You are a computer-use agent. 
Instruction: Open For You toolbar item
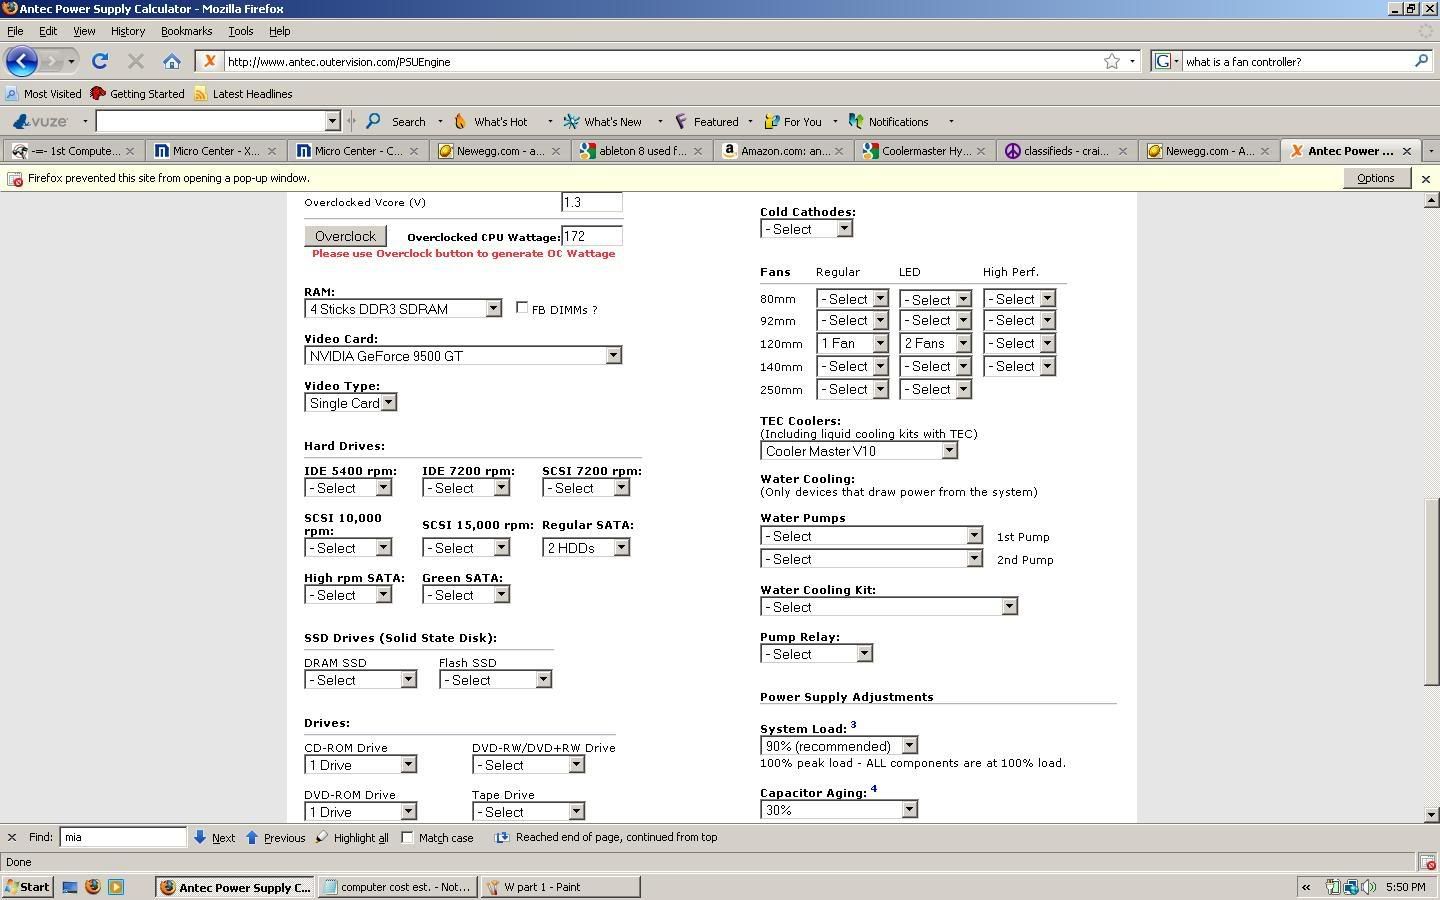point(793,121)
